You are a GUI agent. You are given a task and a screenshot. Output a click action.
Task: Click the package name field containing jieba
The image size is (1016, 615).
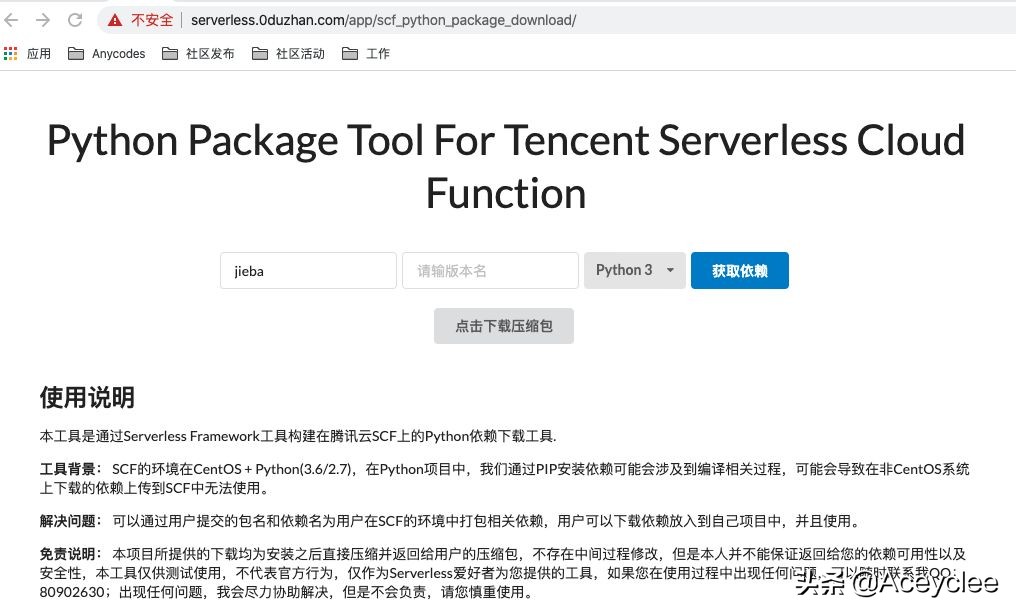pyautogui.click(x=308, y=271)
